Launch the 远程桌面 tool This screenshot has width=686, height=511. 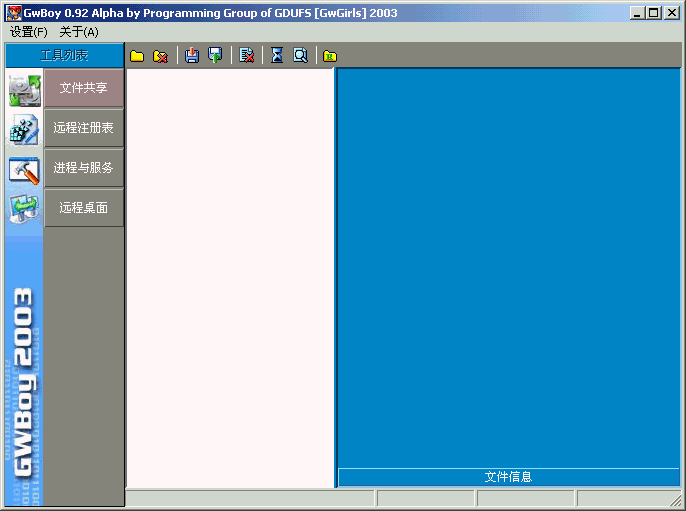point(84,208)
